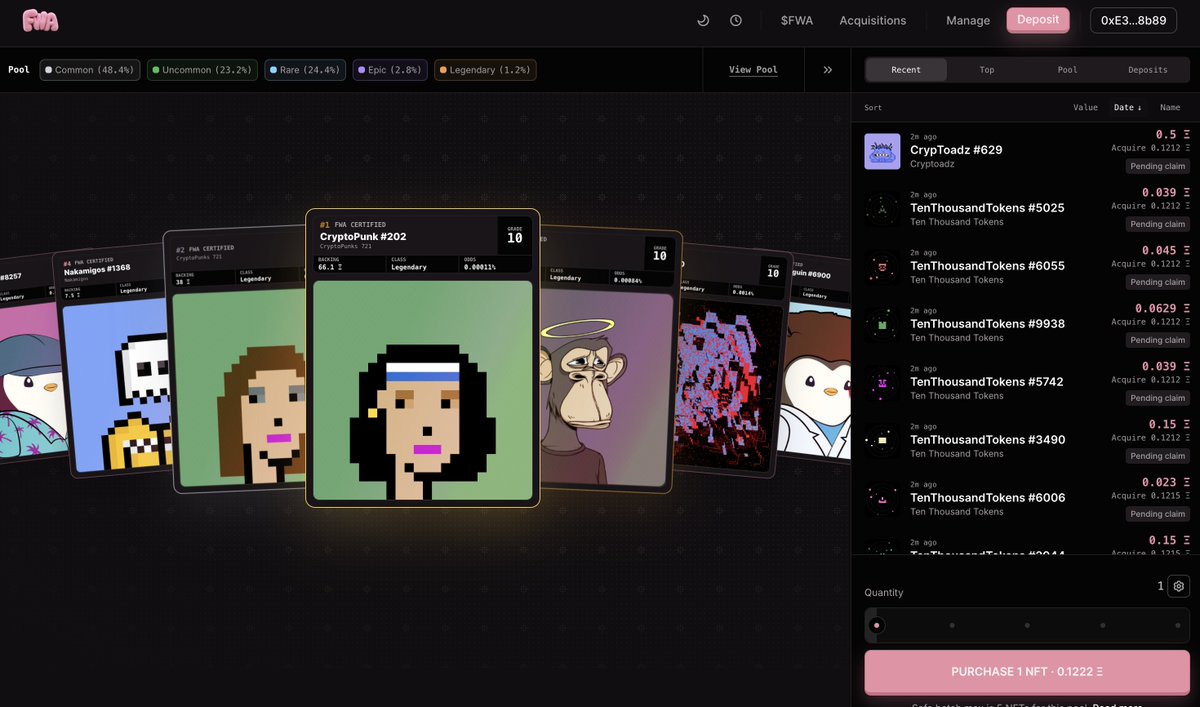
Task: Select the Nakamigos #1368 card
Action: pyautogui.click(x=117, y=362)
